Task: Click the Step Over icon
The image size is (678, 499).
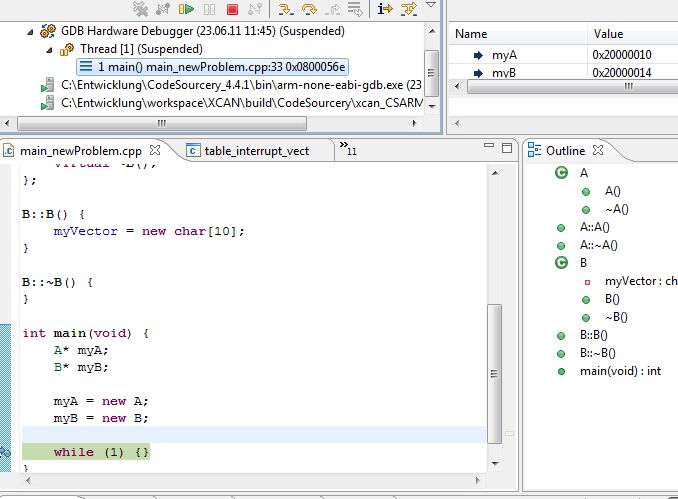Action: click(308, 9)
